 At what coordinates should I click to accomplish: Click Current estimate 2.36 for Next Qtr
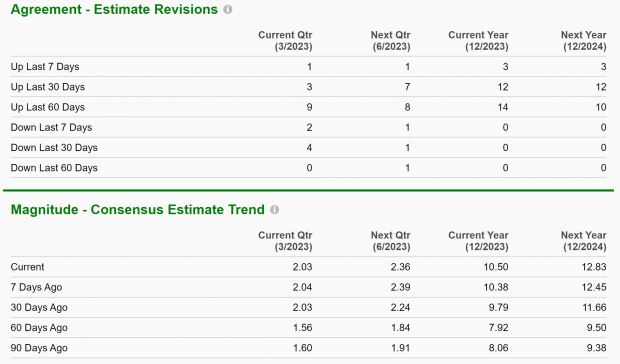(401, 267)
